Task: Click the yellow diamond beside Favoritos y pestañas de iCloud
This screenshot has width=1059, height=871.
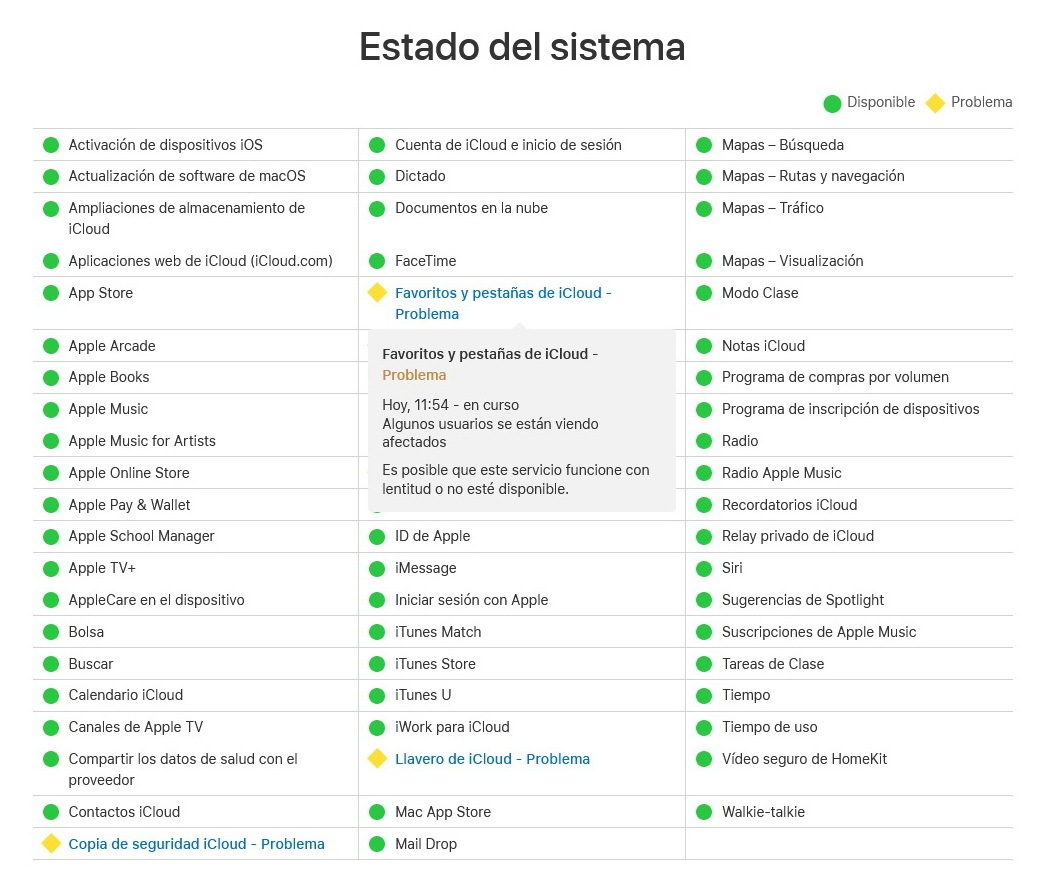Action: click(x=377, y=292)
